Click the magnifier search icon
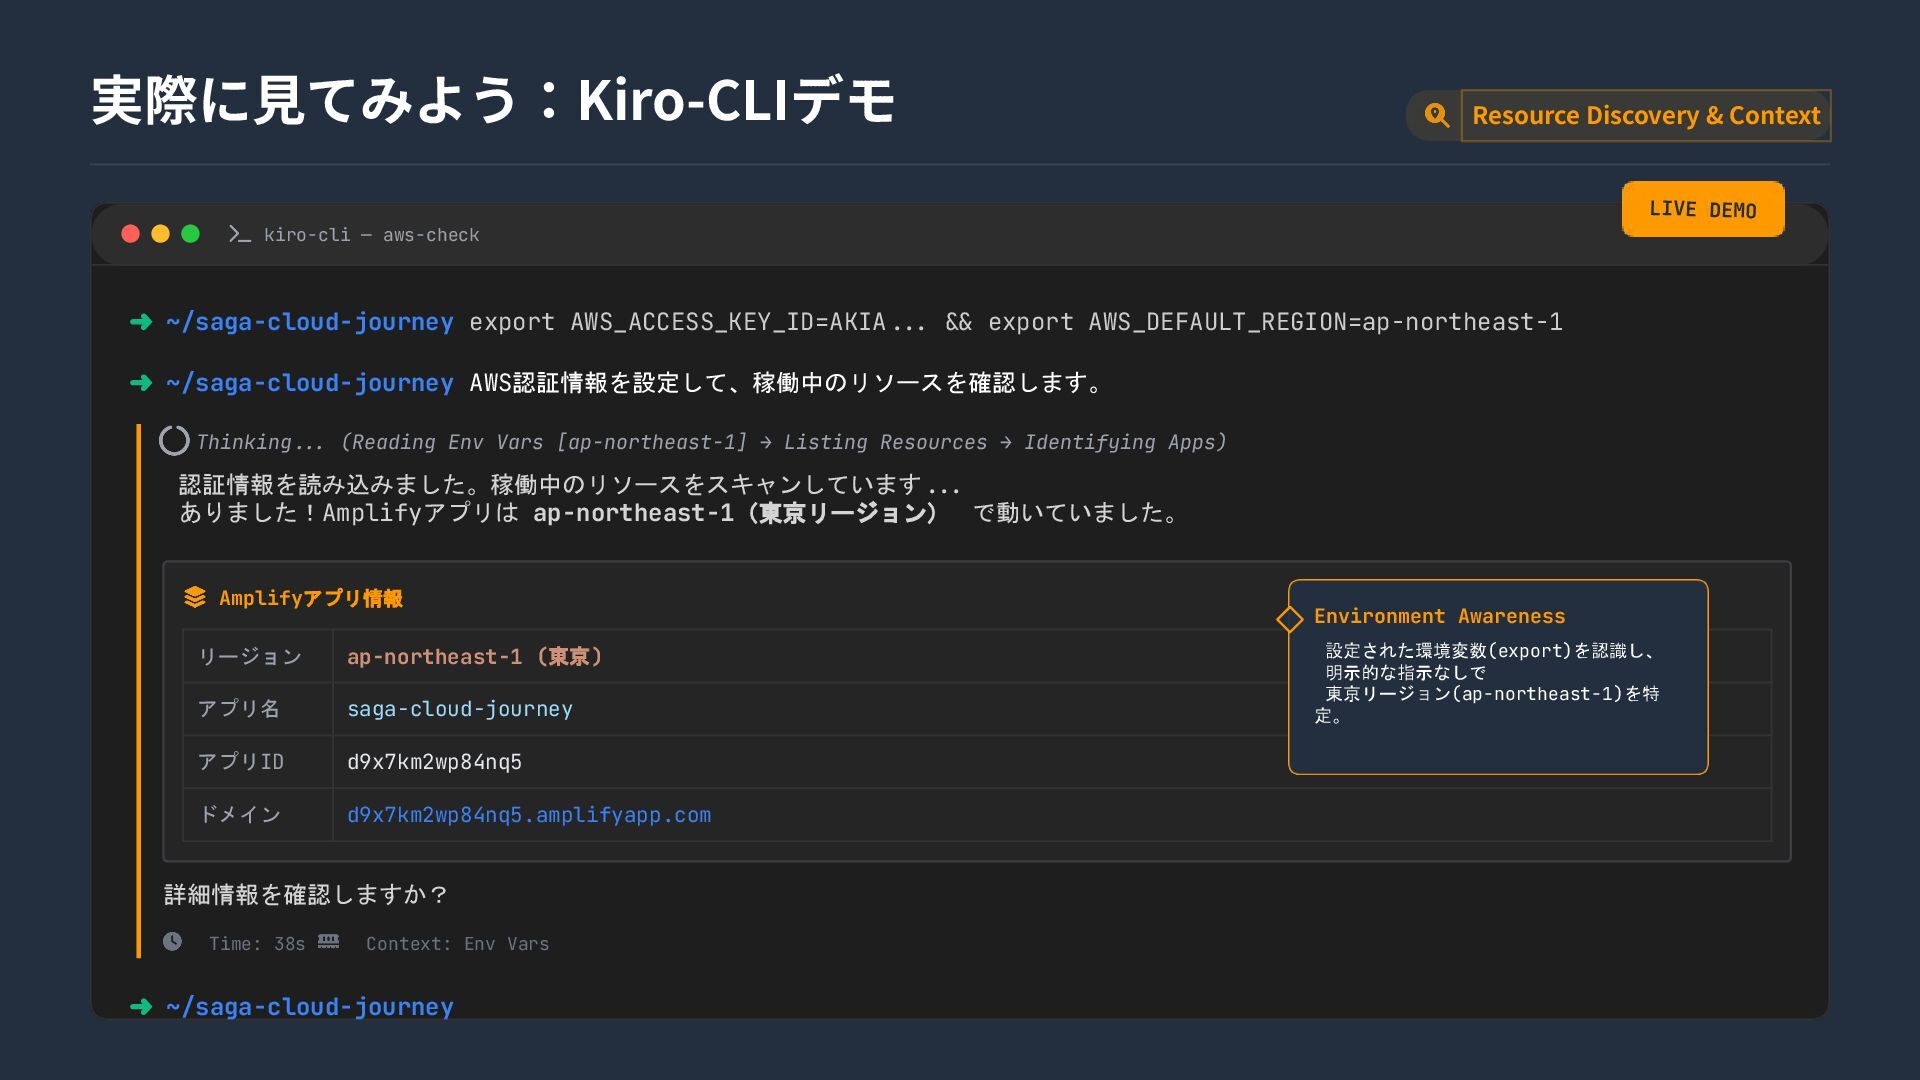 (x=1436, y=115)
